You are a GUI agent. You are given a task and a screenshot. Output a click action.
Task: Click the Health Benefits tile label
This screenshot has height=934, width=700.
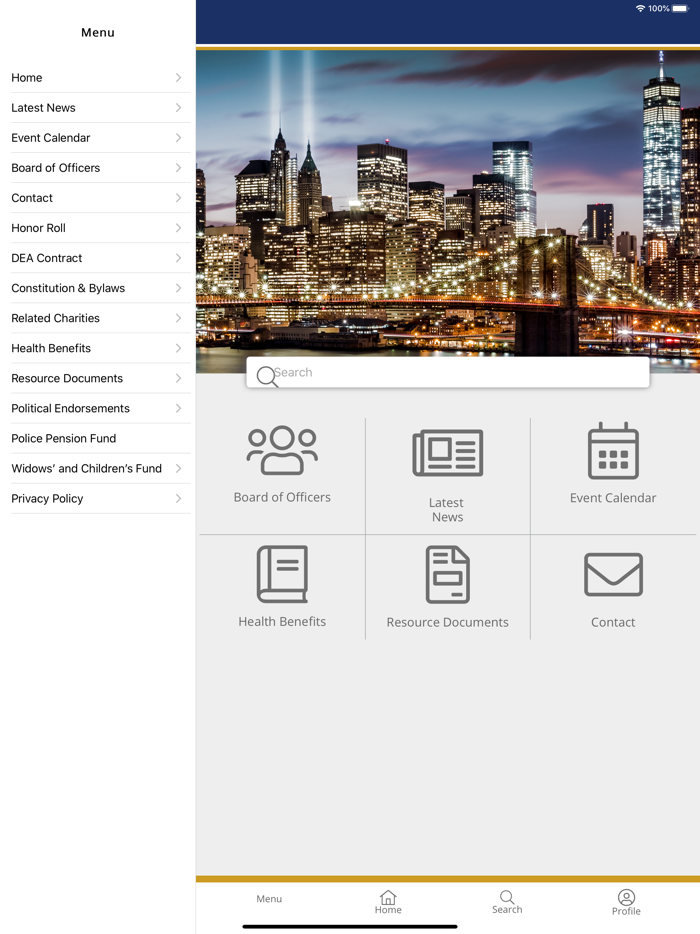pyautogui.click(x=282, y=622)
